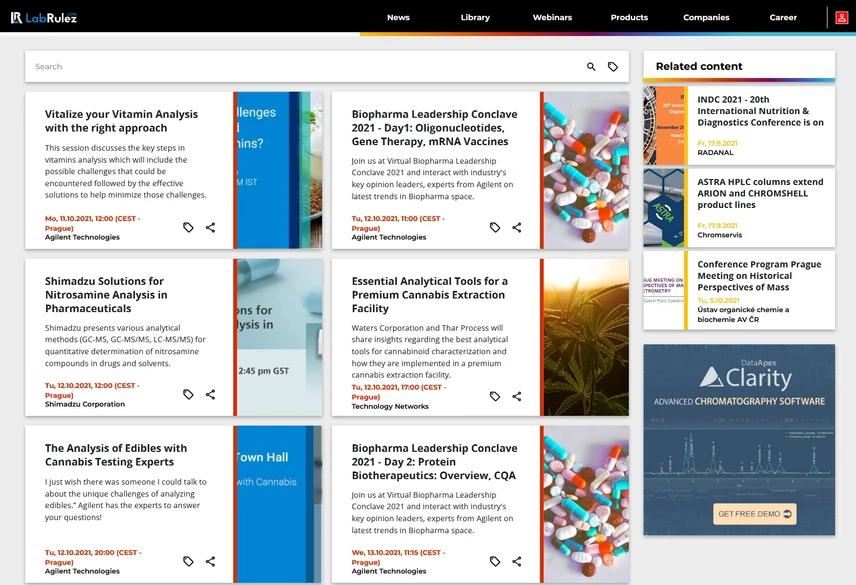Viewport: 856px width, 585px height.
Task: Click Chromservis company name
Action: (x=720, y=235)
